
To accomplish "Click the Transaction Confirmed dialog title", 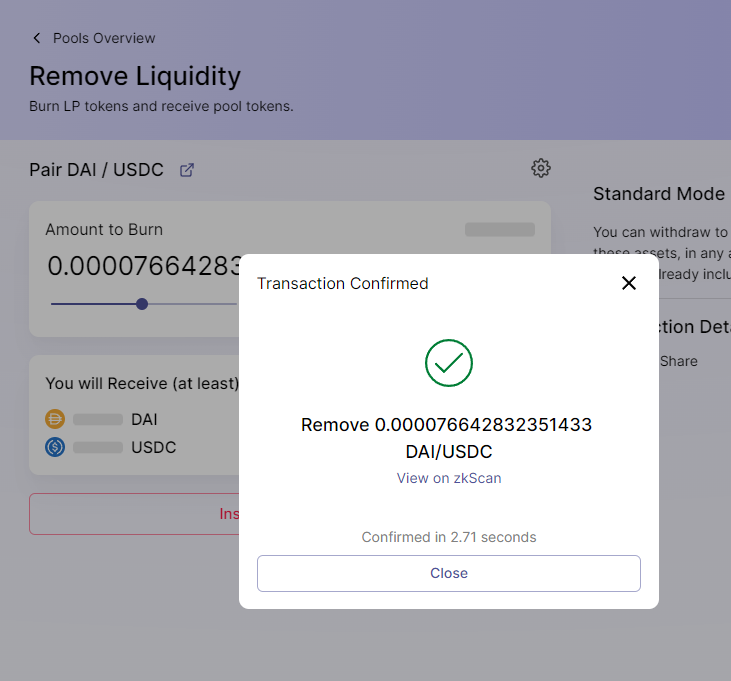I will [x=343, y=283].
